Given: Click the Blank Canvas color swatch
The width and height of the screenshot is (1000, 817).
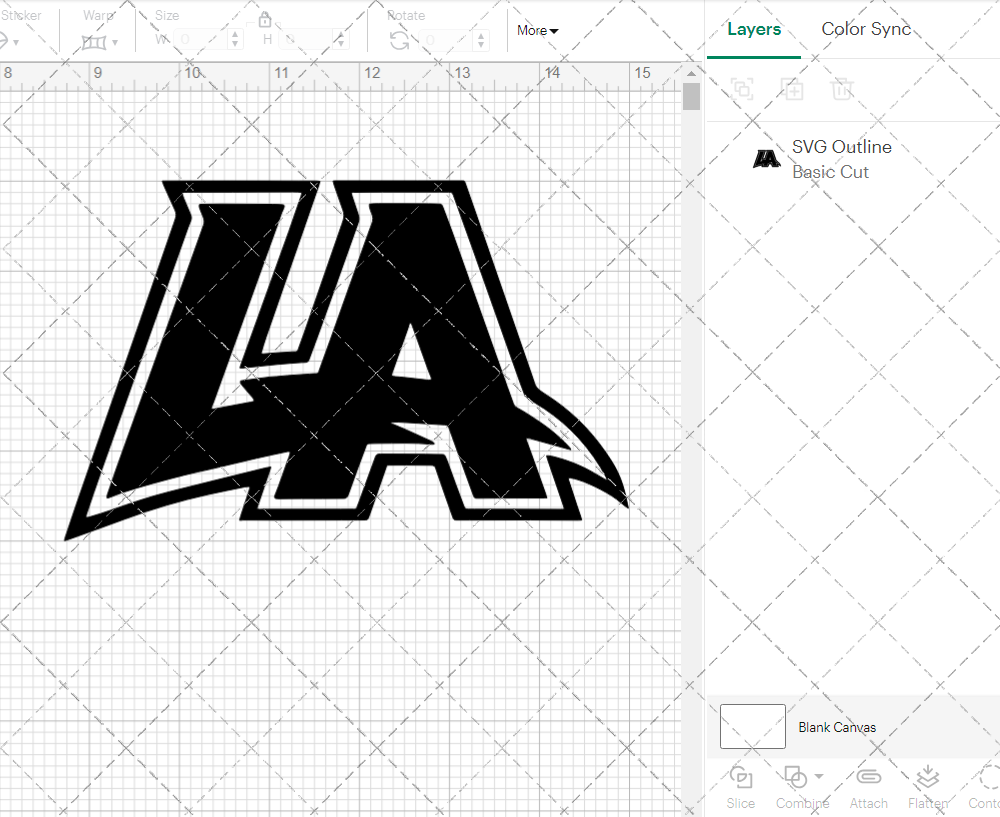Looking at the screenshot, I should click(x=752, y=727).
